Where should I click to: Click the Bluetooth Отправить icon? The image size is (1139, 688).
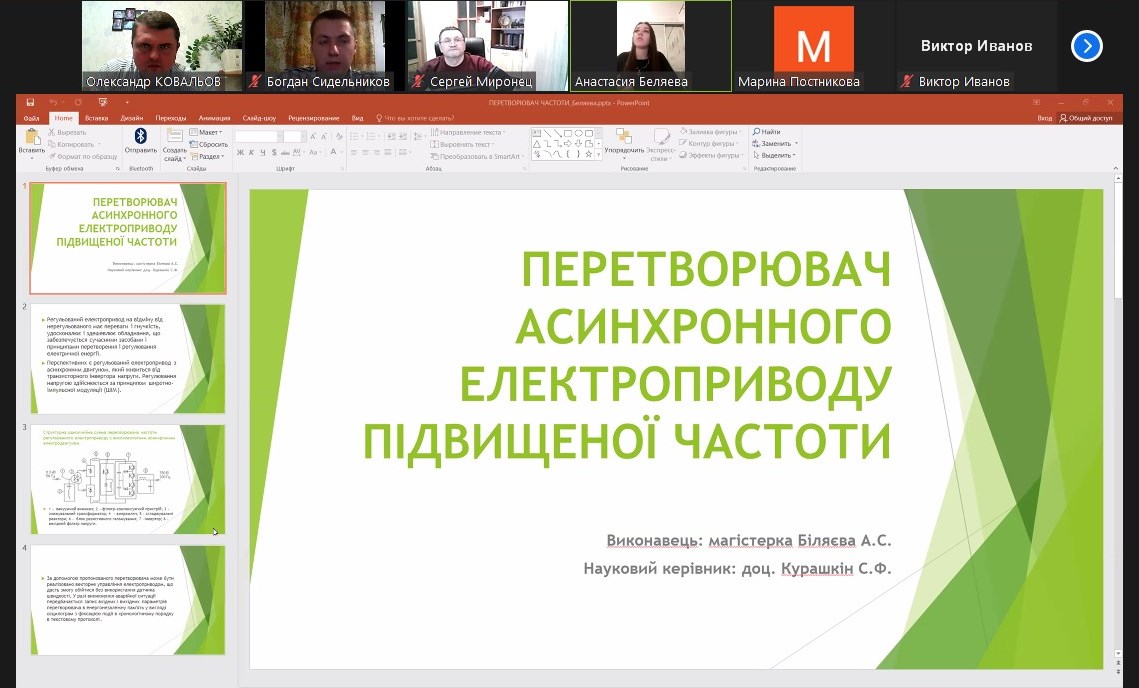coord(140,137)
